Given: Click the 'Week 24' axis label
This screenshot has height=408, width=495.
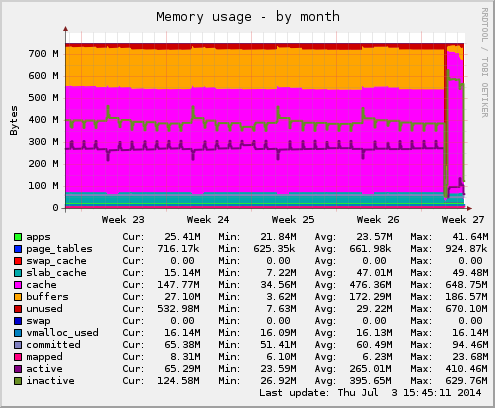Looking at the screenshot, I should (208, 220).
